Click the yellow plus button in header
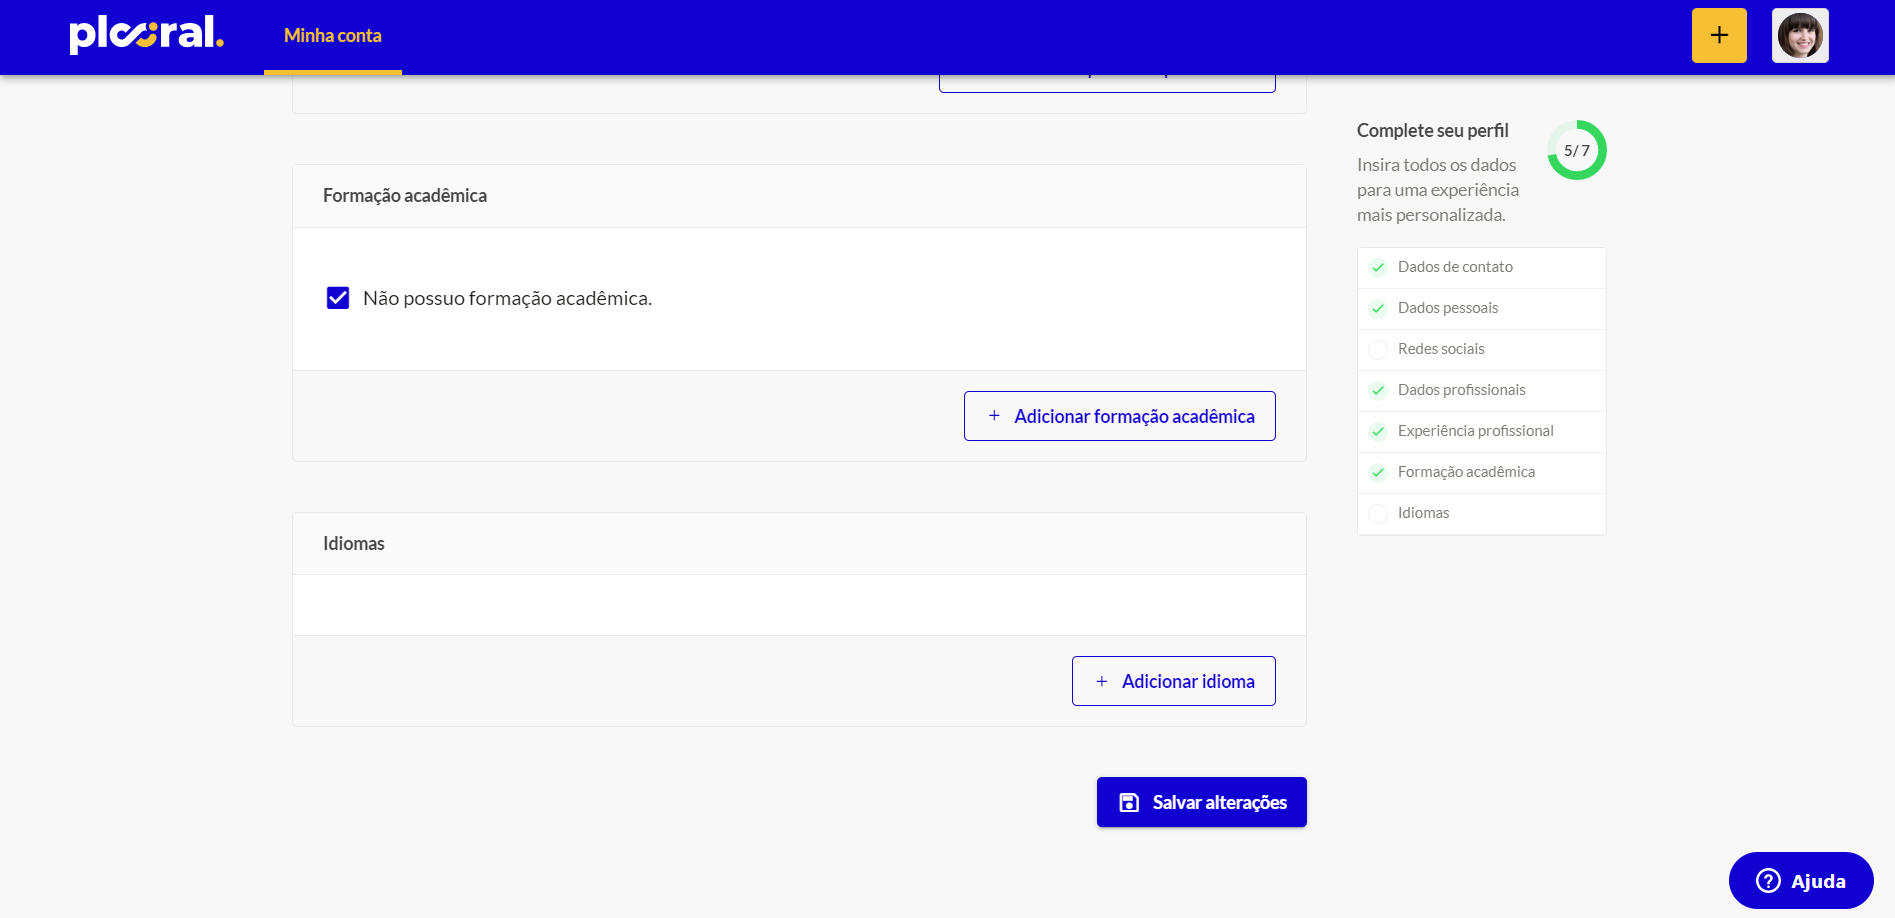Screen dimensions: 1895x918 1719,36
